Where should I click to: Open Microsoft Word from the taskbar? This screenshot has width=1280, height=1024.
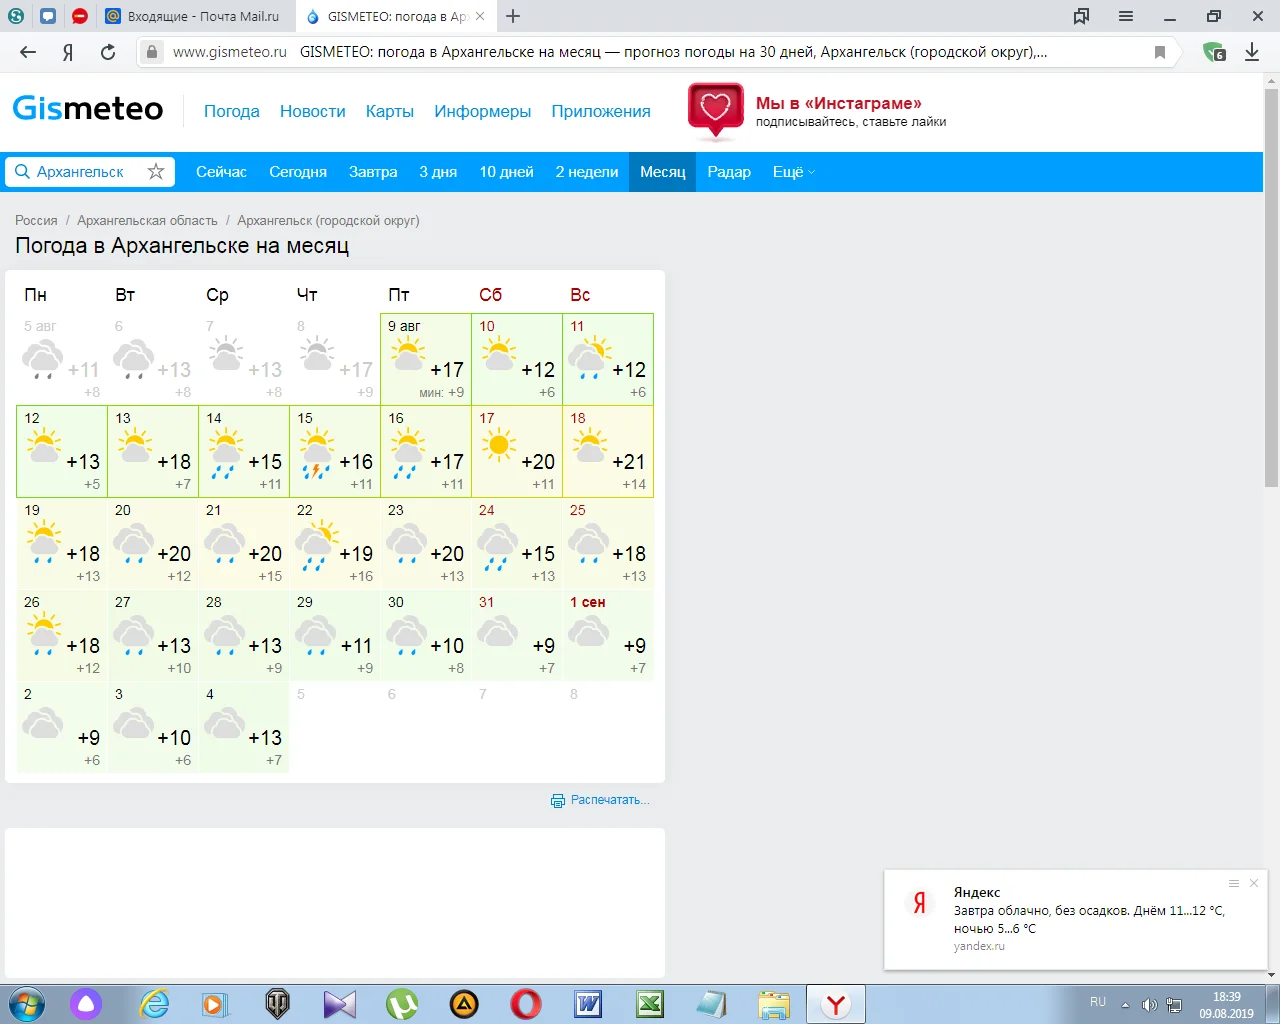(x=588, y=1004)
